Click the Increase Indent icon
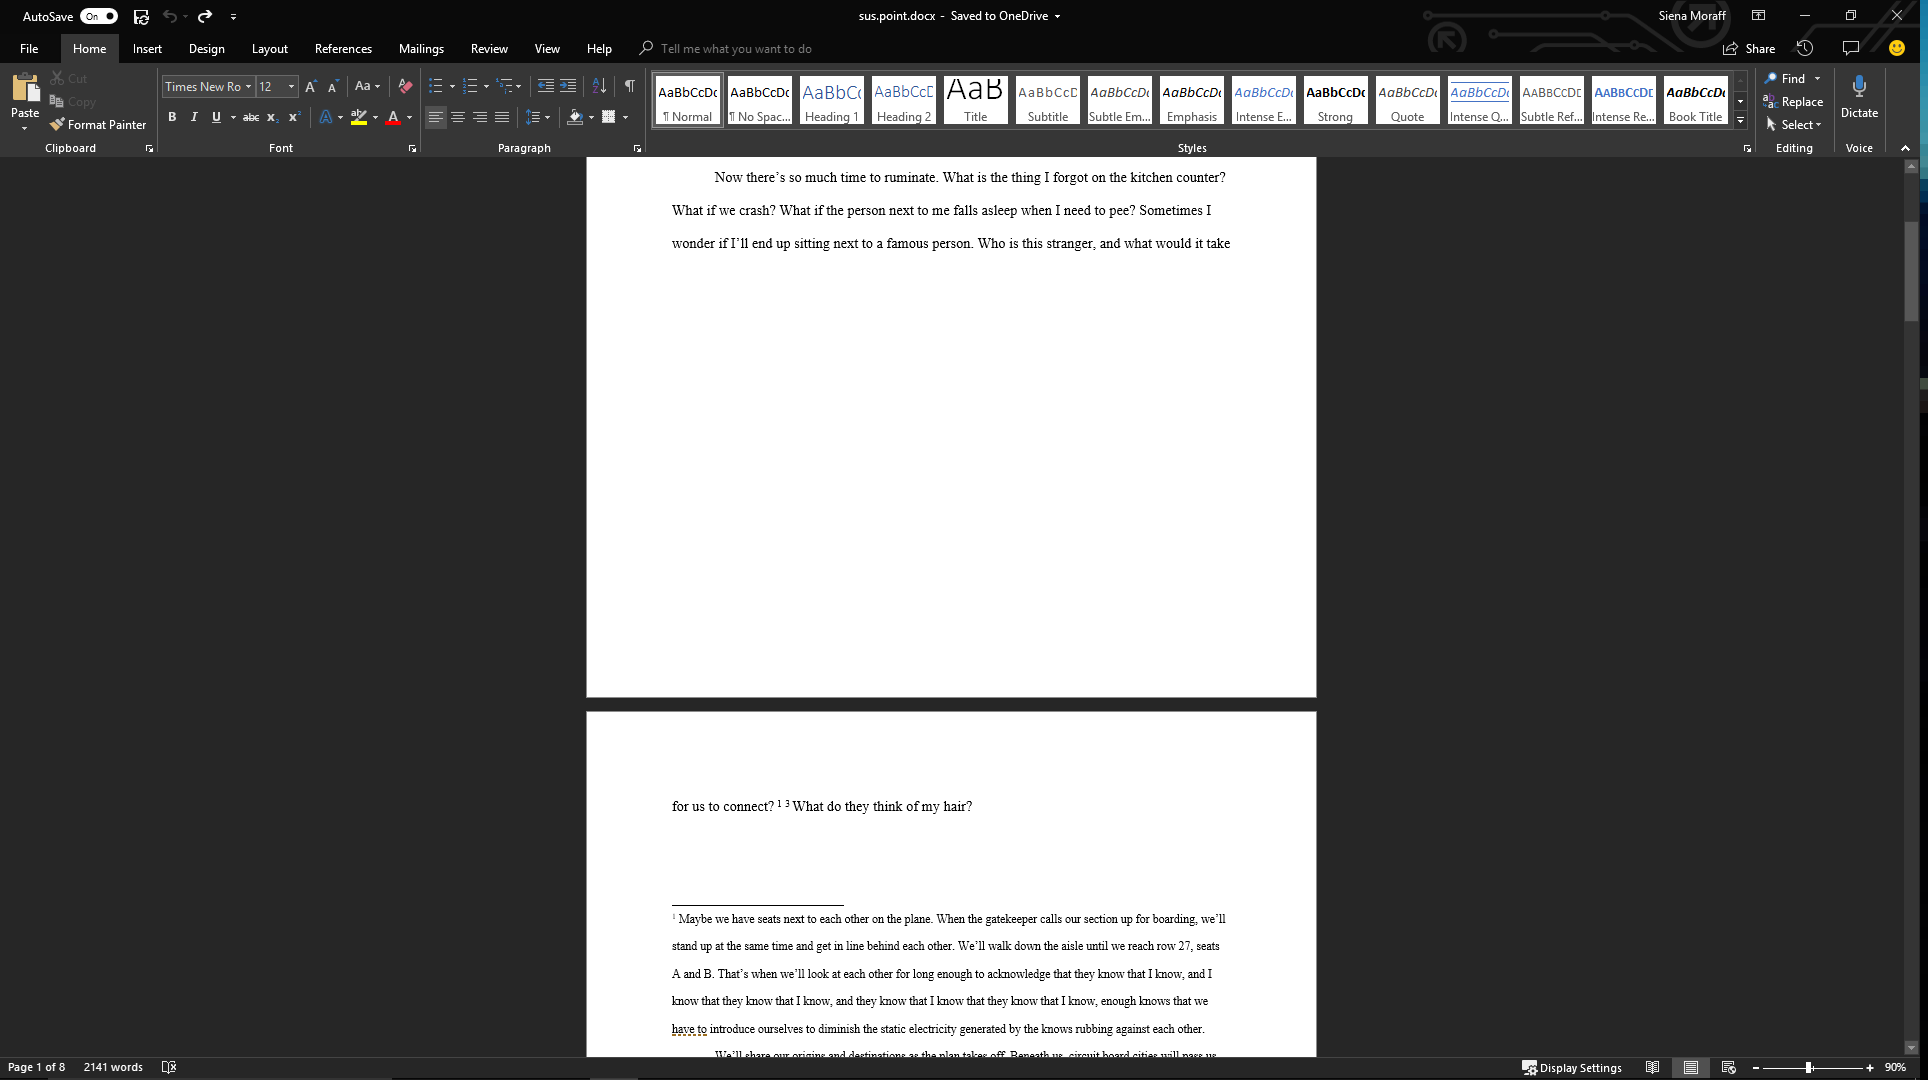This screenshot has width=1928, height=1080. pyautogui.click(x=568, y=86)
